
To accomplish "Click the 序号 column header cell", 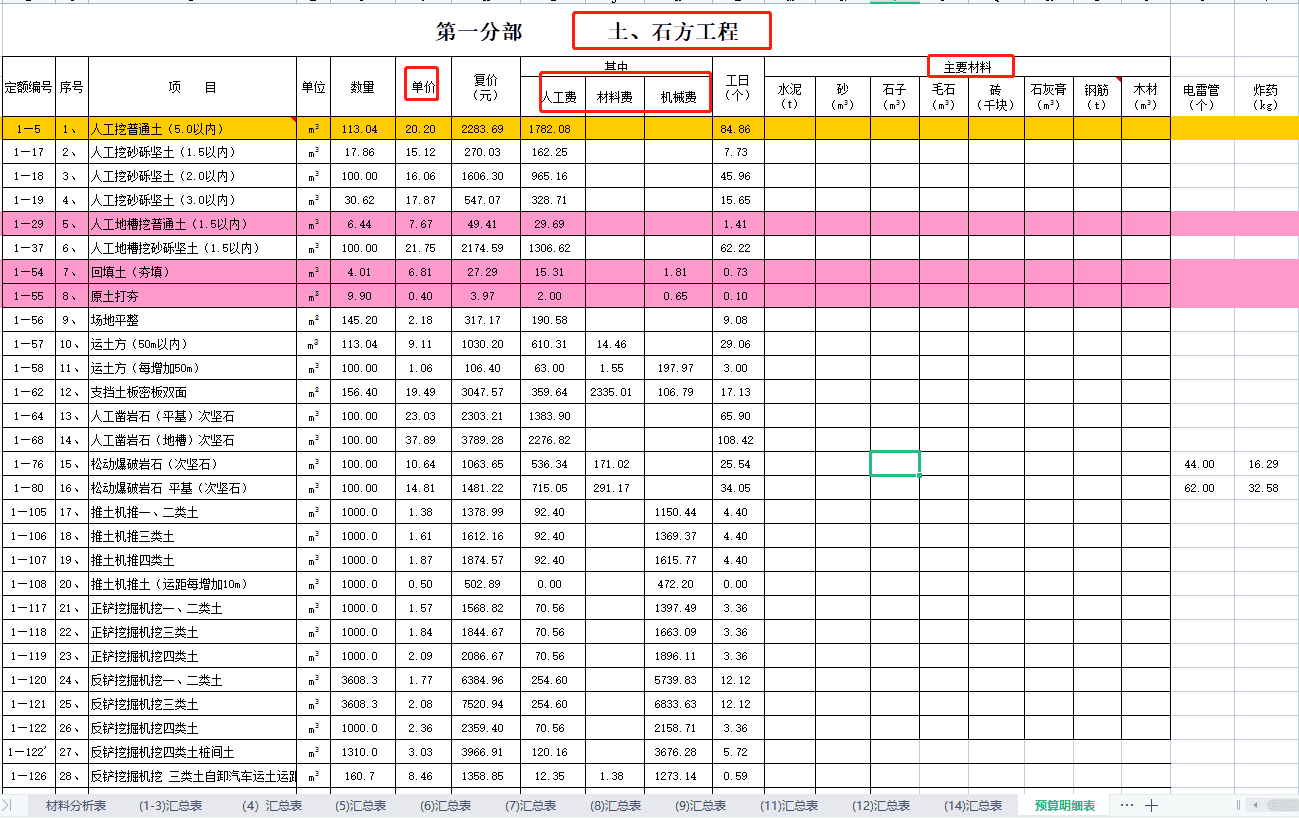I will coord(71,87).
